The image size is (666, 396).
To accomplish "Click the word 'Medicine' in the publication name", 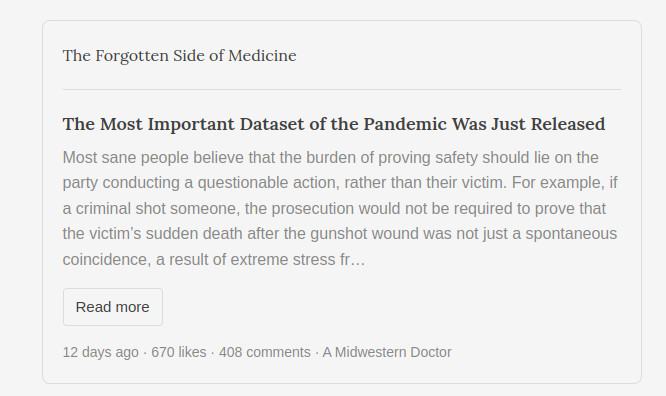I will coord(262,56).
